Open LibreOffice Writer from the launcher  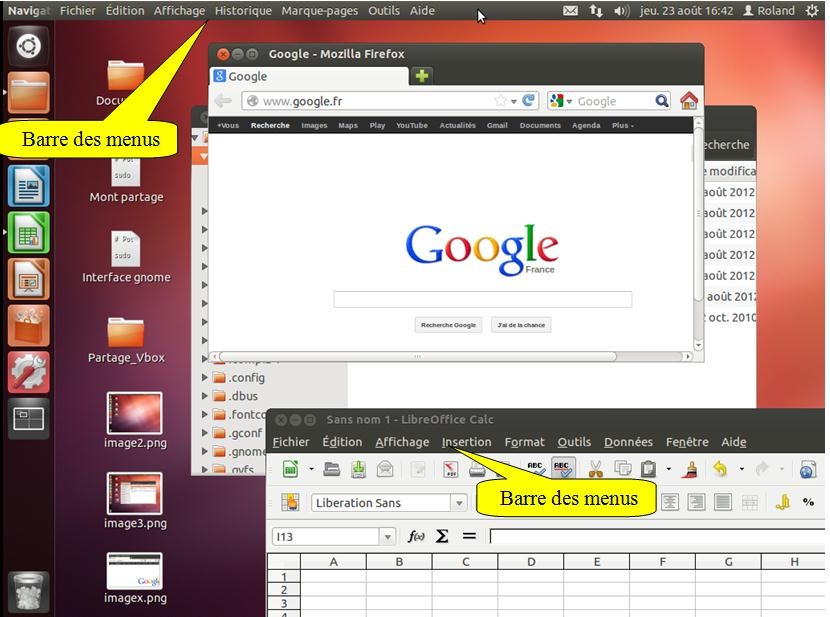29,186
